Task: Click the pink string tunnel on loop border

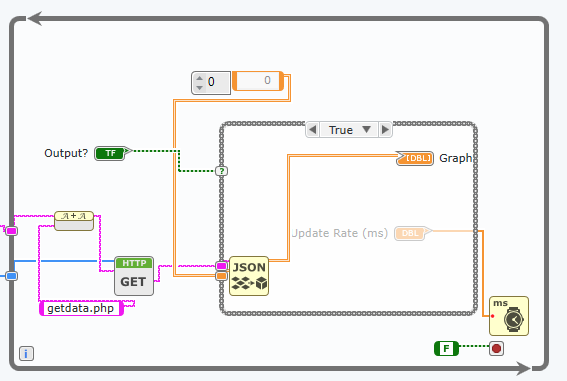Action: click(12, 231)
